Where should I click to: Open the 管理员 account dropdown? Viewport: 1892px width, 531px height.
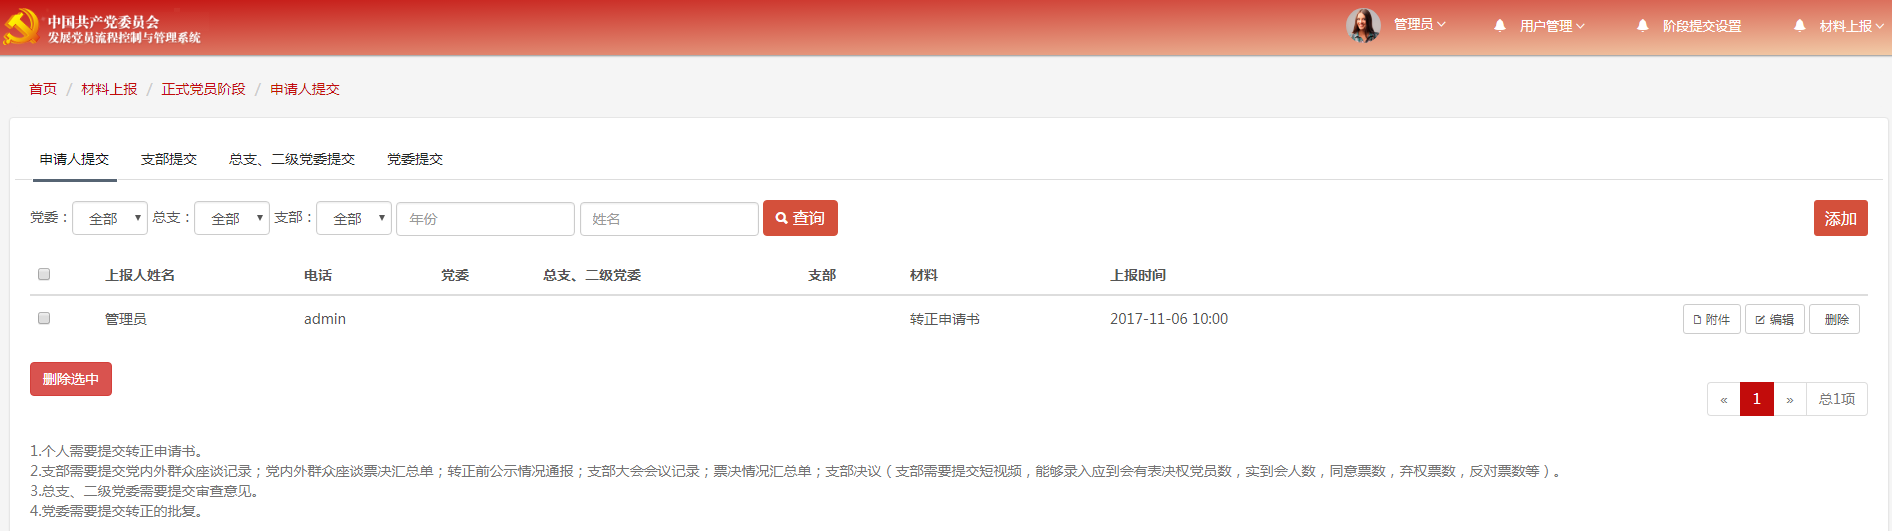tap(1419, 24)
